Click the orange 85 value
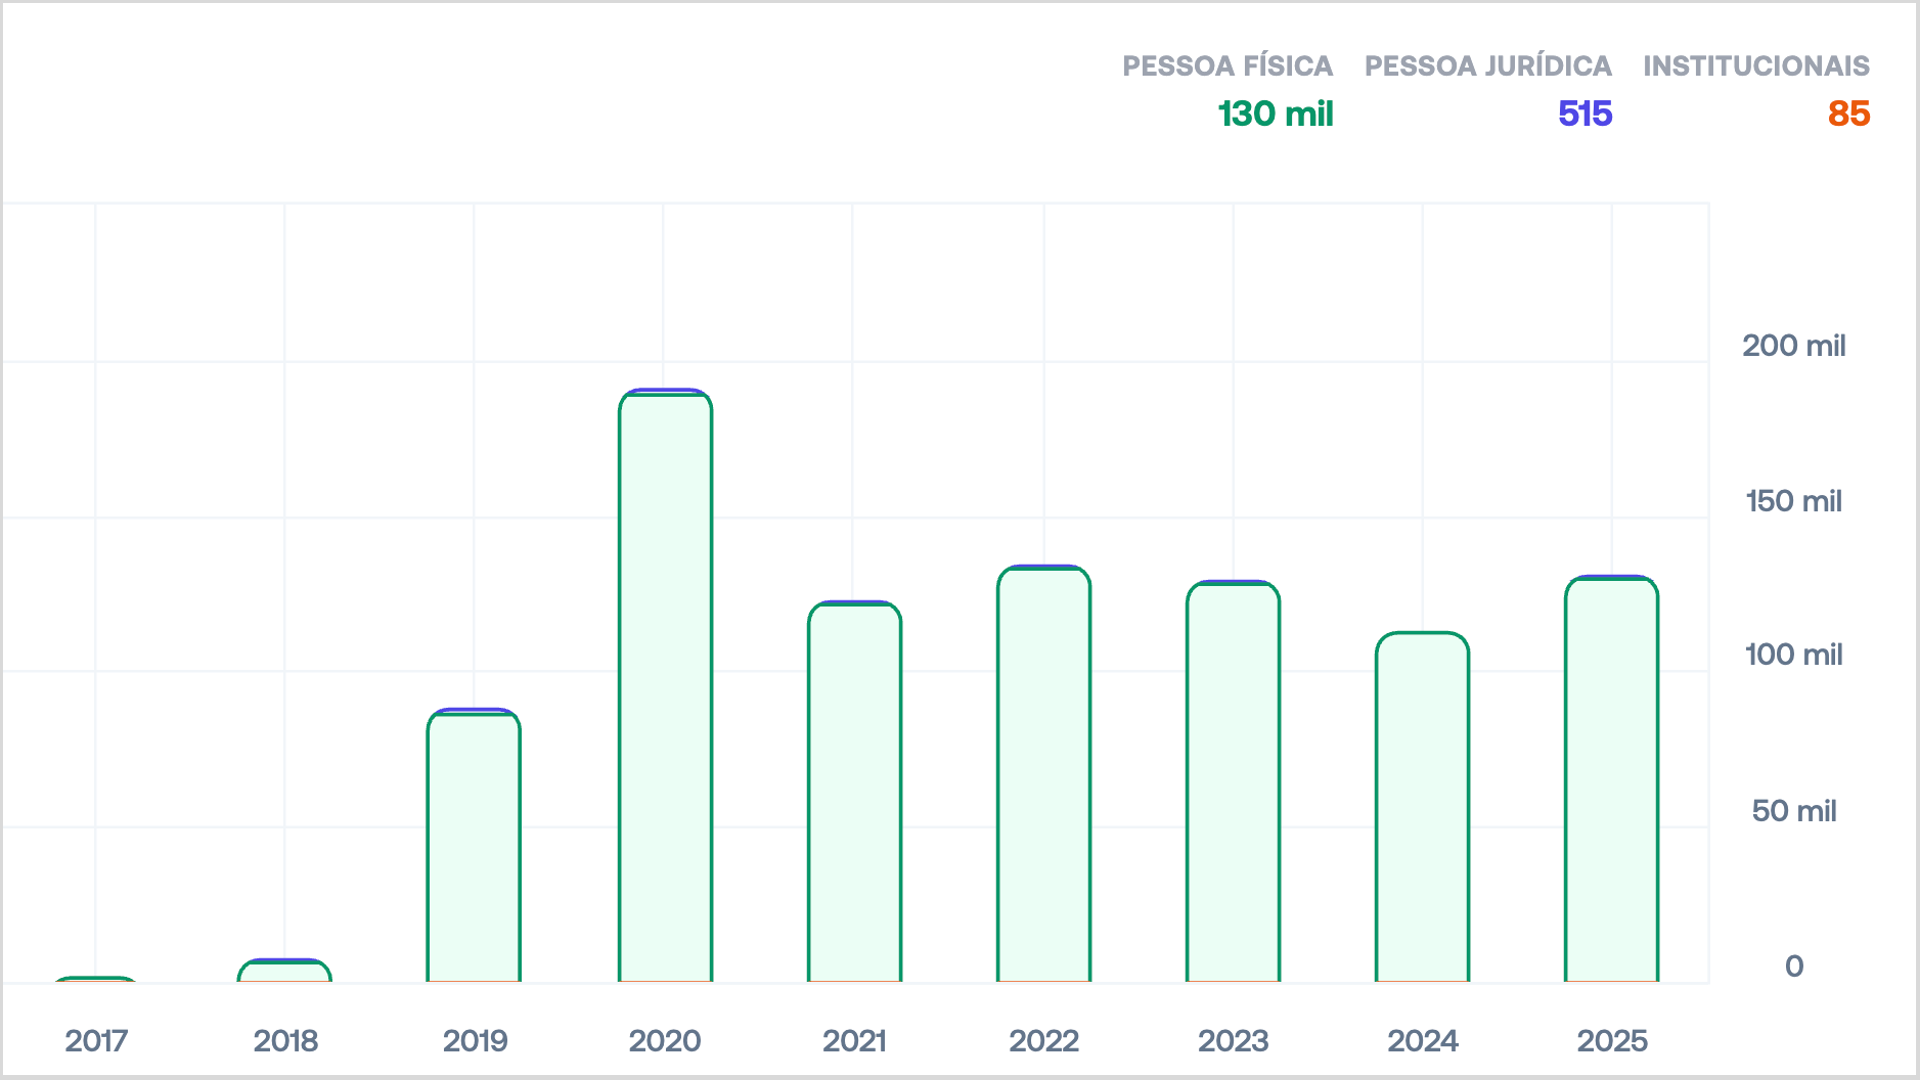Viewport: 1920px width, 1080px height. coord(1848,114)
